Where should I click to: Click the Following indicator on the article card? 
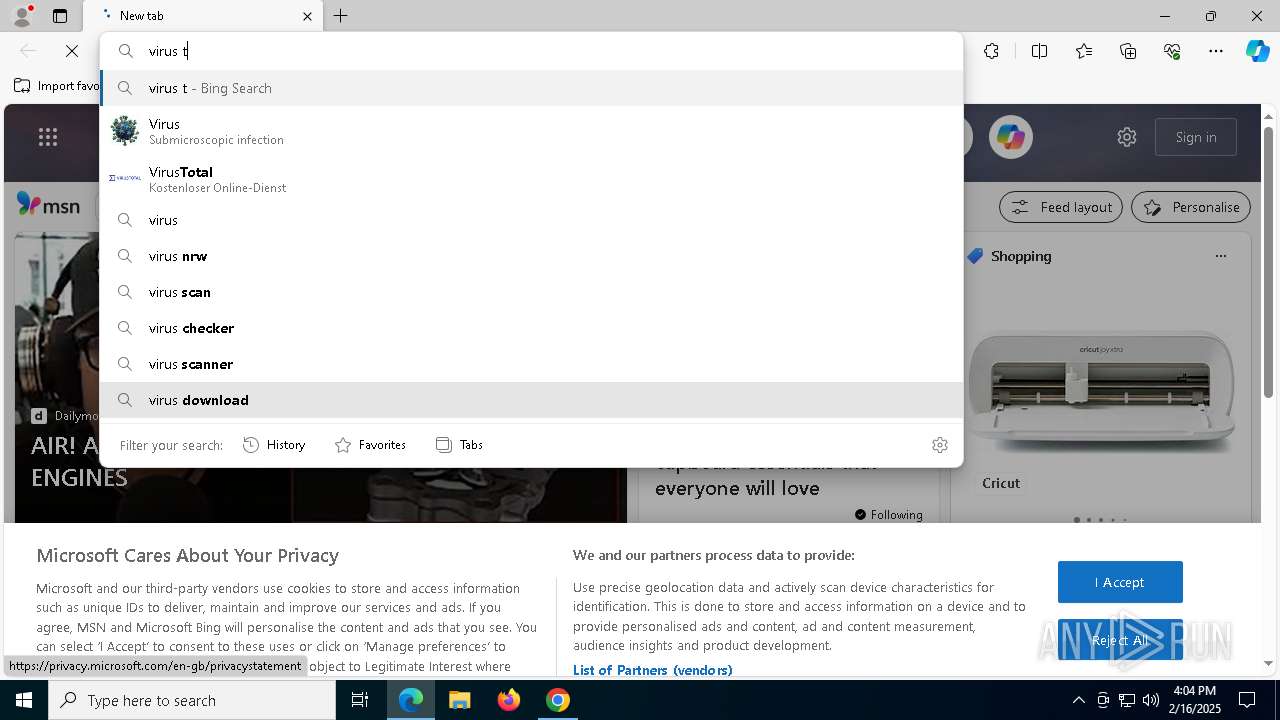tap(888, 515)
